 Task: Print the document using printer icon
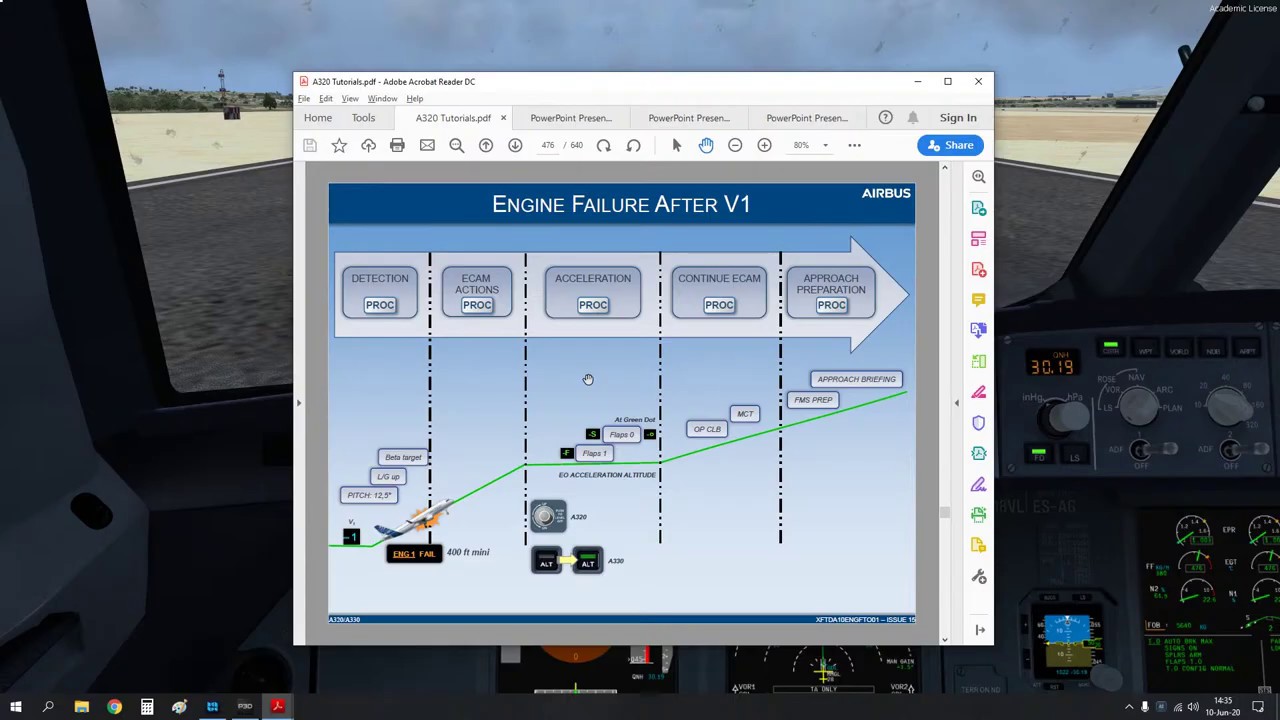pyautogui.click(x=397, y=145)
